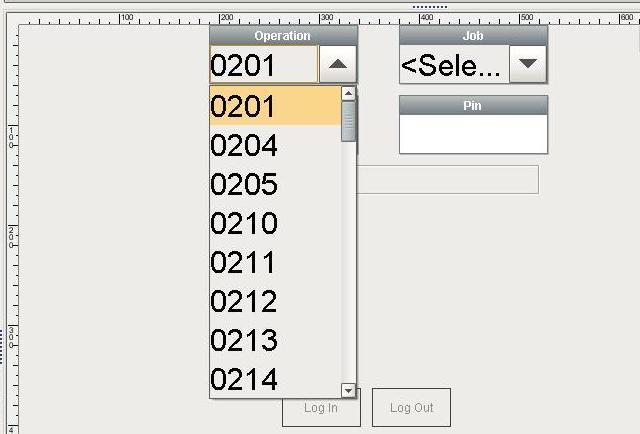Click the Operation header label

[x=283, y=36]
